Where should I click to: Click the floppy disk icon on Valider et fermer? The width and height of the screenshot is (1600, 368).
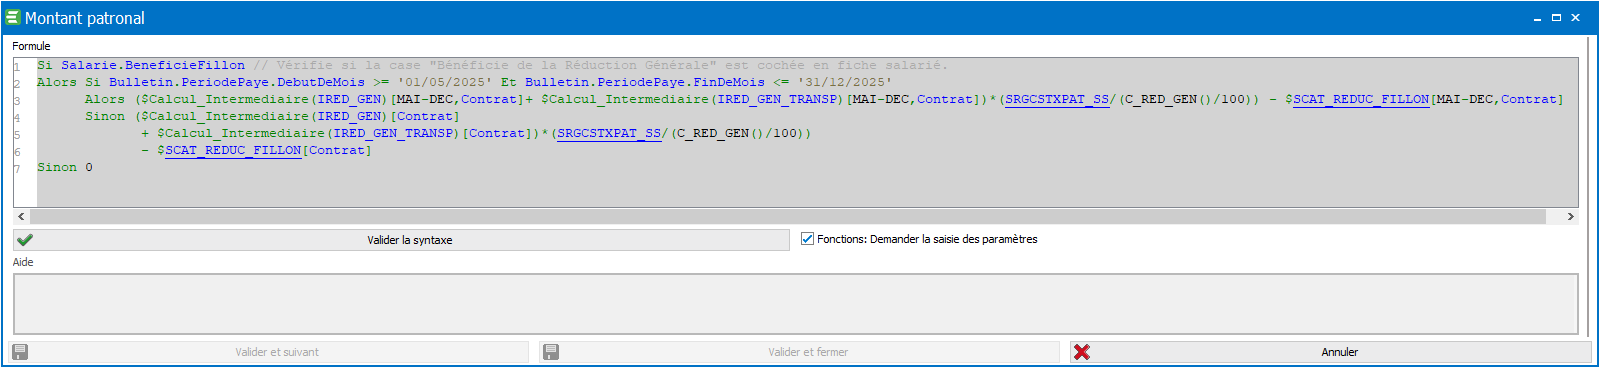point(551,352)
